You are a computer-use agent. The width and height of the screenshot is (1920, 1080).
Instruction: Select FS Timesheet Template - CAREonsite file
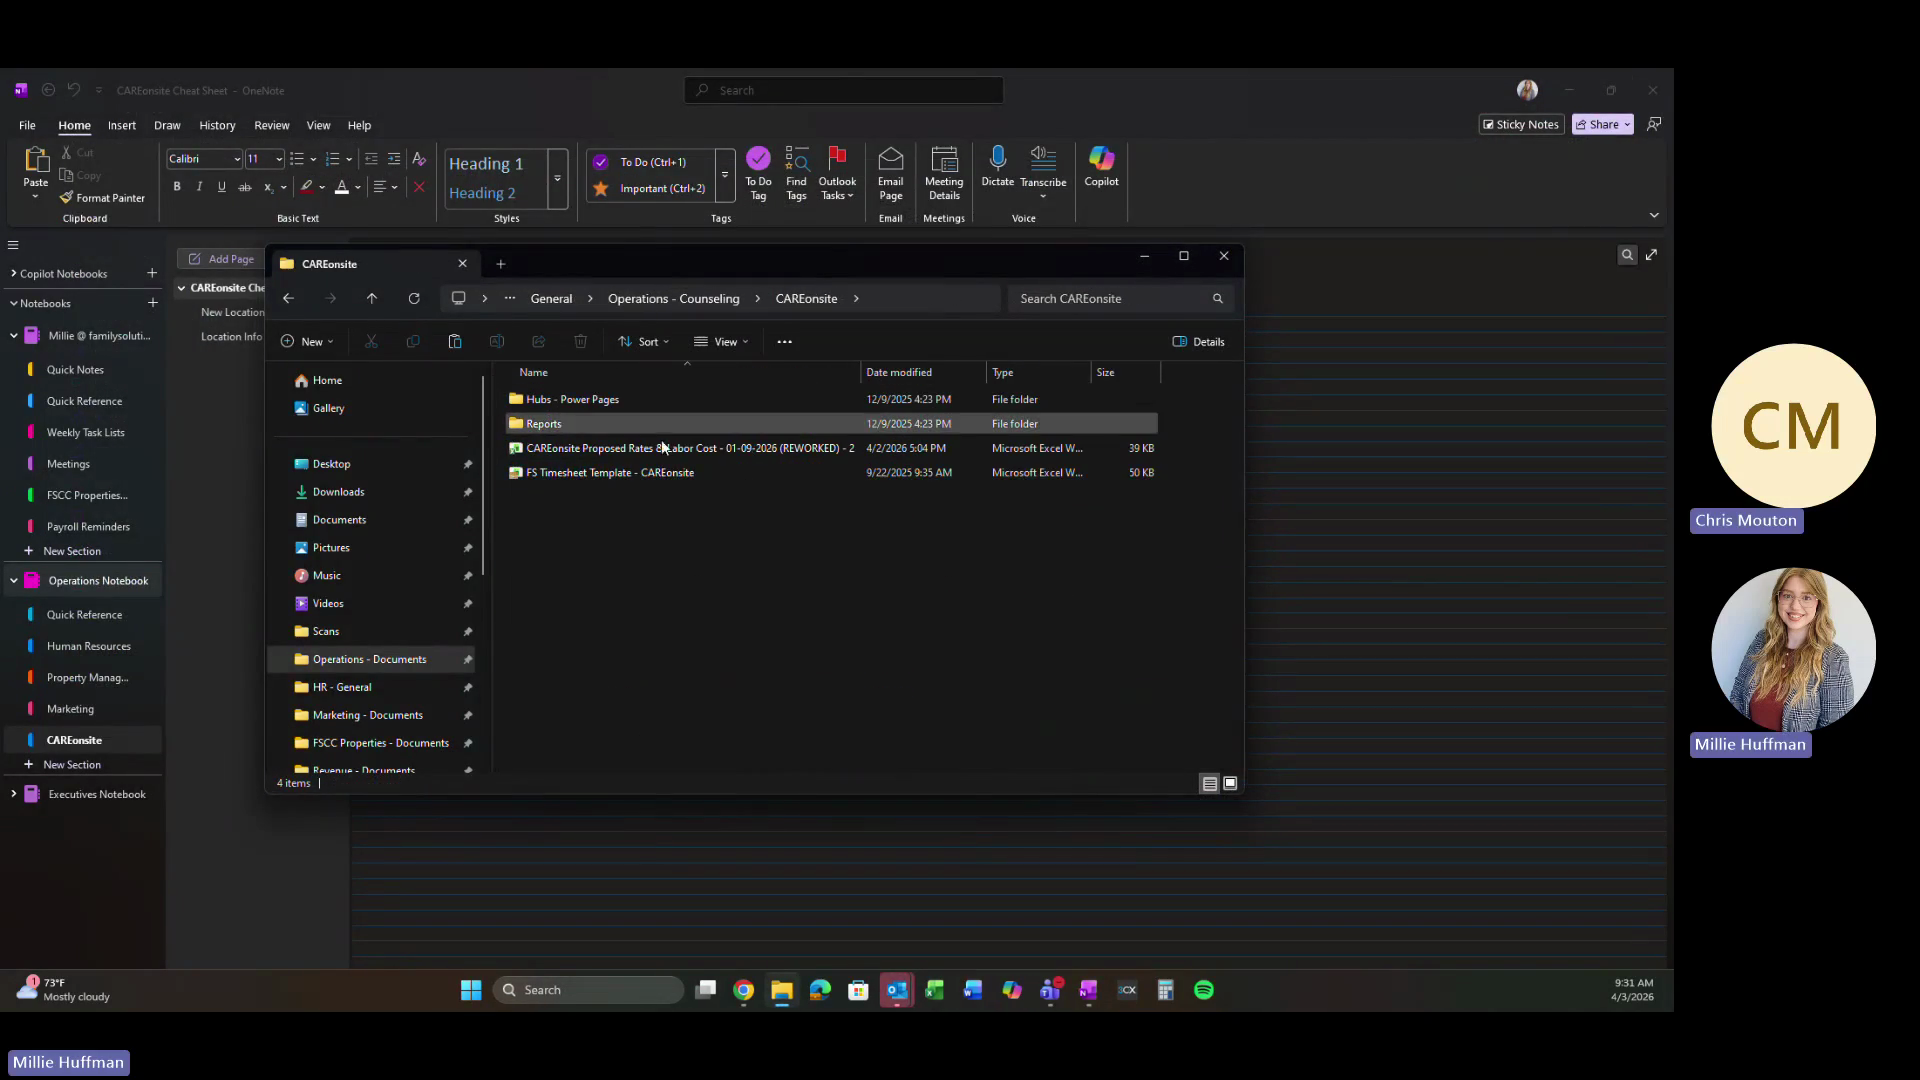[x=832, y=472]
